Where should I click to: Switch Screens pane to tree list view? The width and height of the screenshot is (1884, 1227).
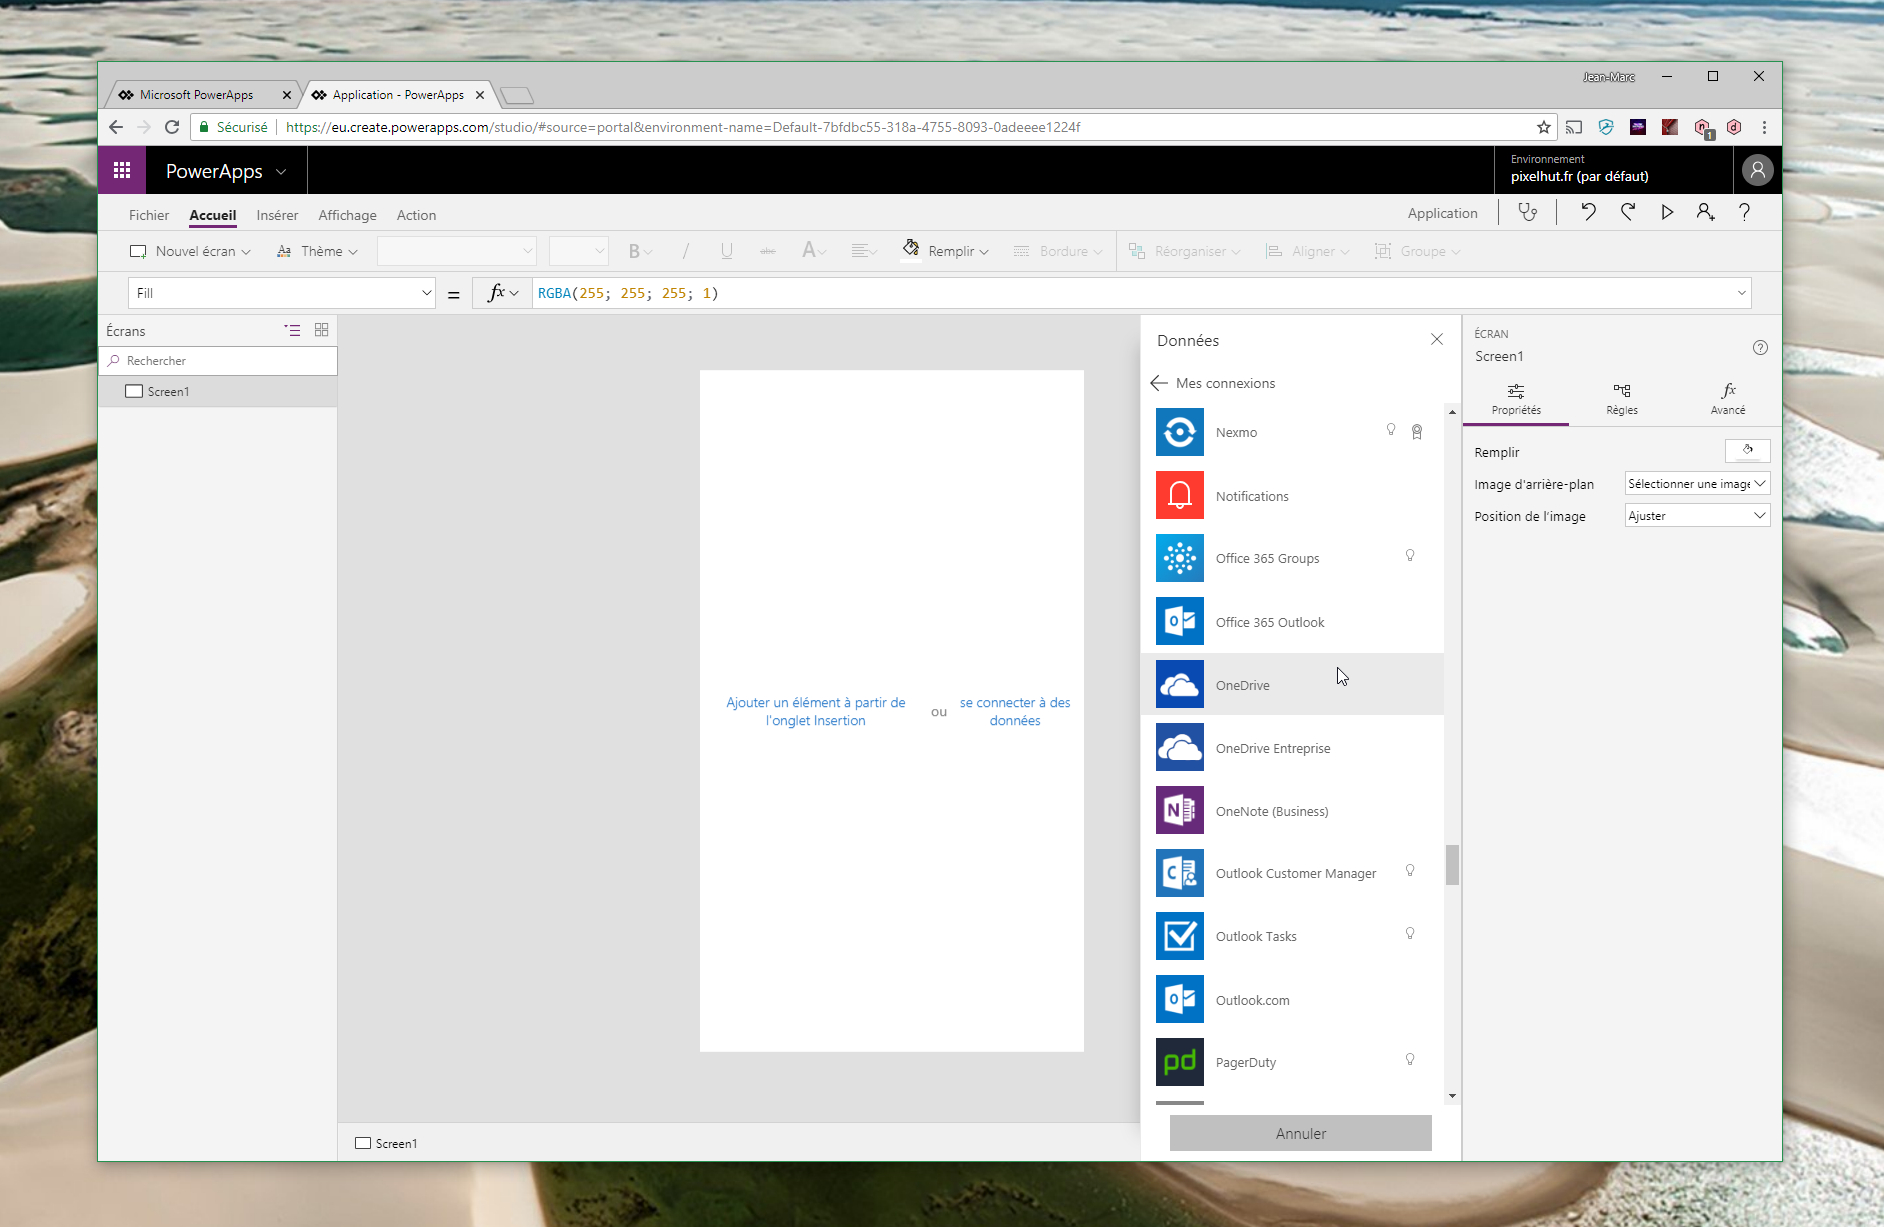click(x=292, y=330)
